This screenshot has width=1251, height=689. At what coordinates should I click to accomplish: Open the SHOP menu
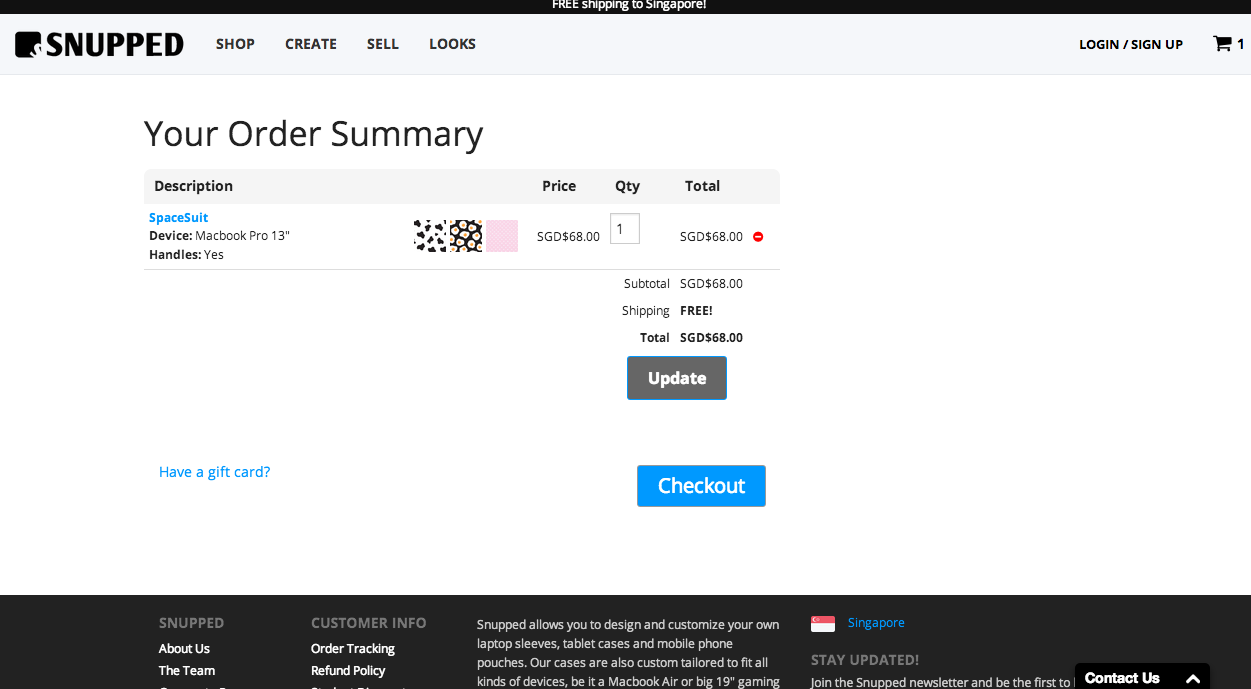pos(235,44)
